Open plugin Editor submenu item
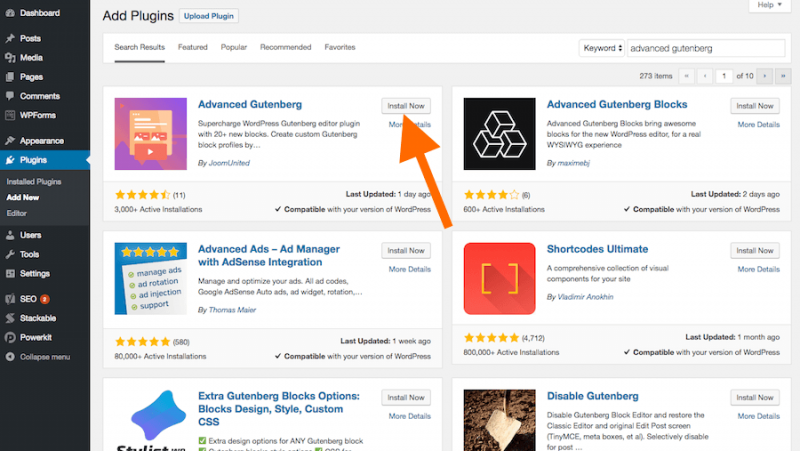Image resolution: width=800 pixels, height=451 pixels. (x=16, y=213)
